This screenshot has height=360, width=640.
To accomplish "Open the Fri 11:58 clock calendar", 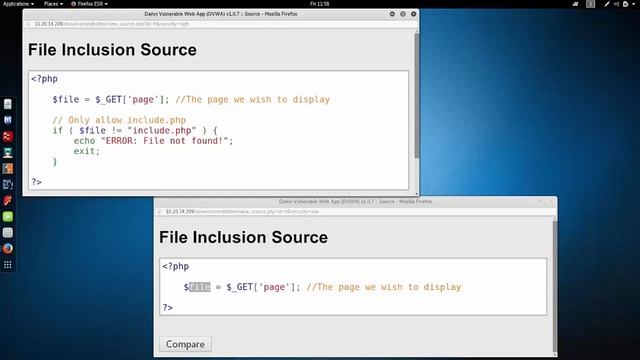I will pyautogui.click(x=320, y=4).
